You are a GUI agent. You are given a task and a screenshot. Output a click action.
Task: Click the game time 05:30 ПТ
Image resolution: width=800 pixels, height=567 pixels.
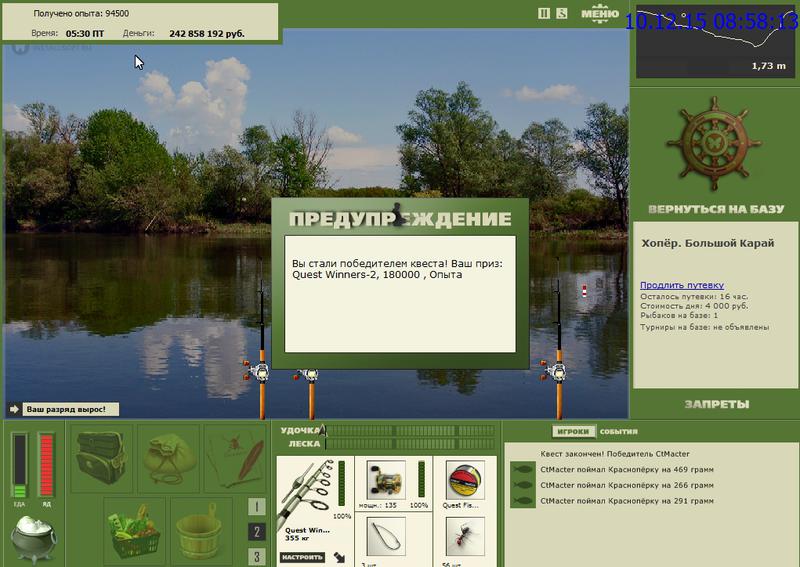point(85,34)
